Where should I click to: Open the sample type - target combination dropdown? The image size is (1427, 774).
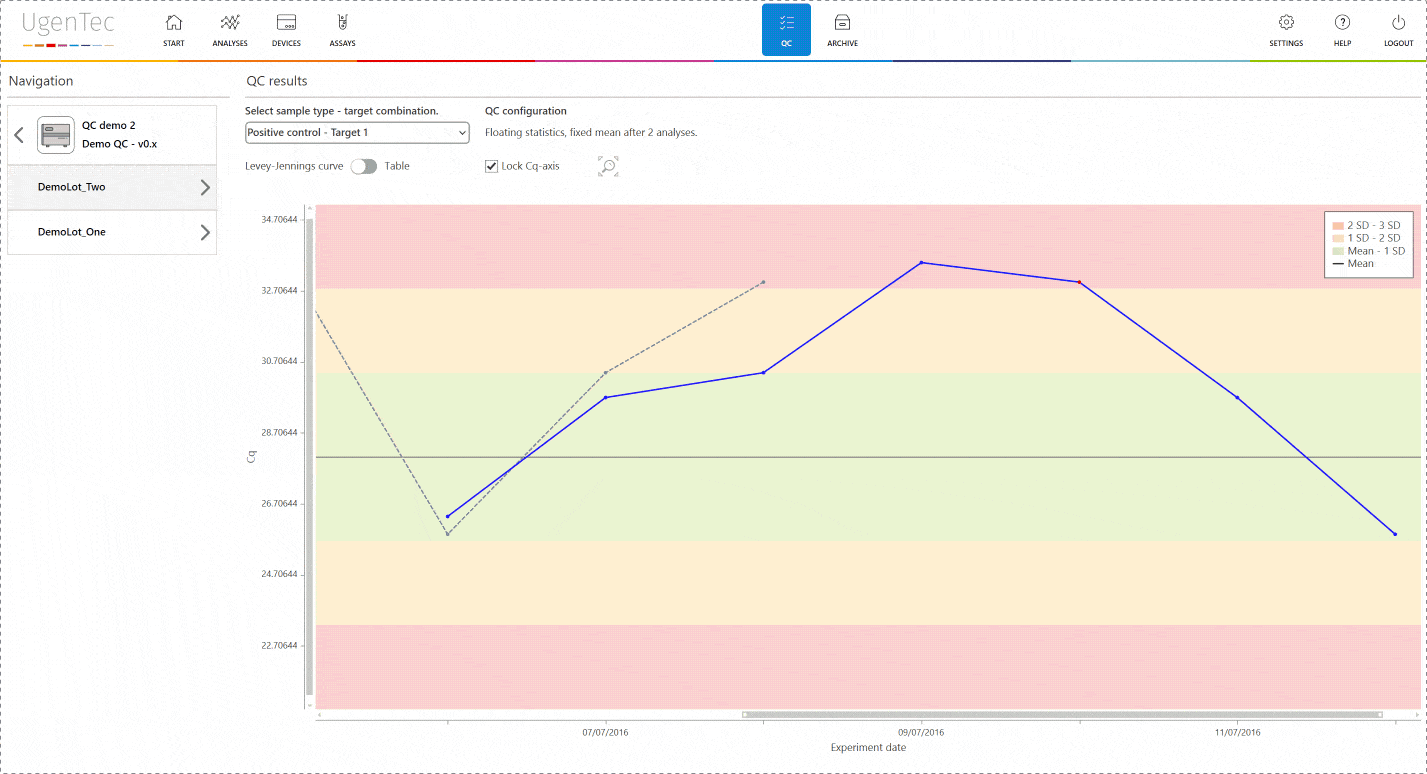point(357,132)
